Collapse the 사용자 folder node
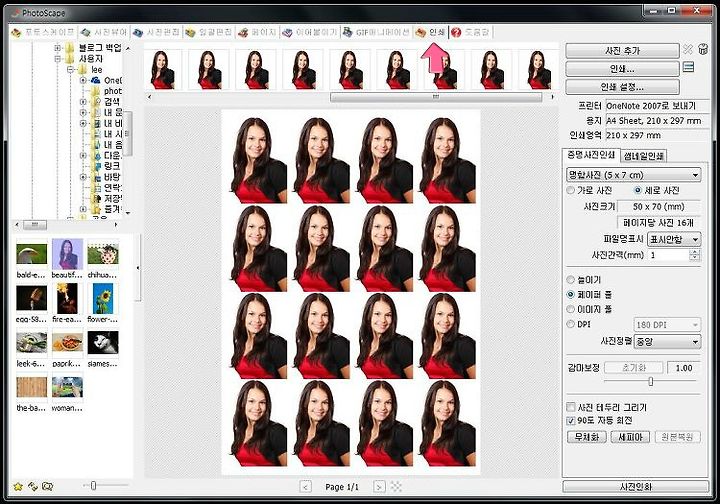 [57, 59]
